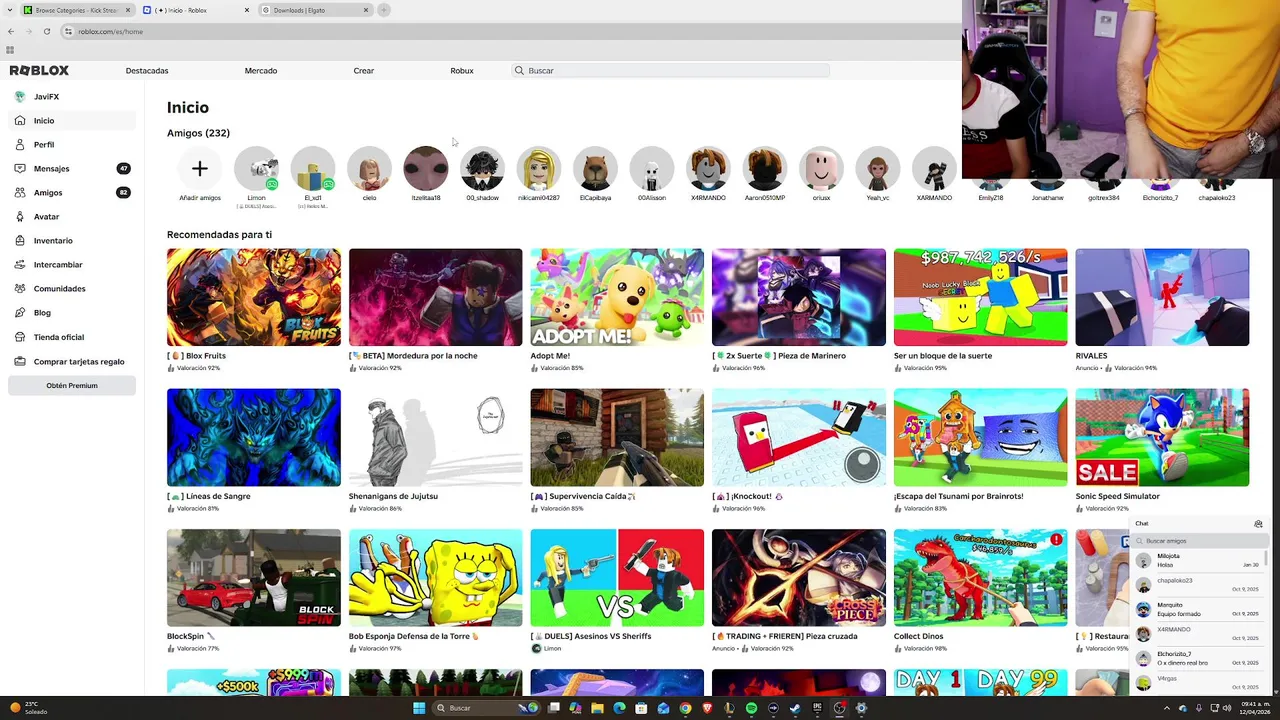Open 00_shadow friend avatar
The height and width of the screenshot is (720, 1280).
482,169
